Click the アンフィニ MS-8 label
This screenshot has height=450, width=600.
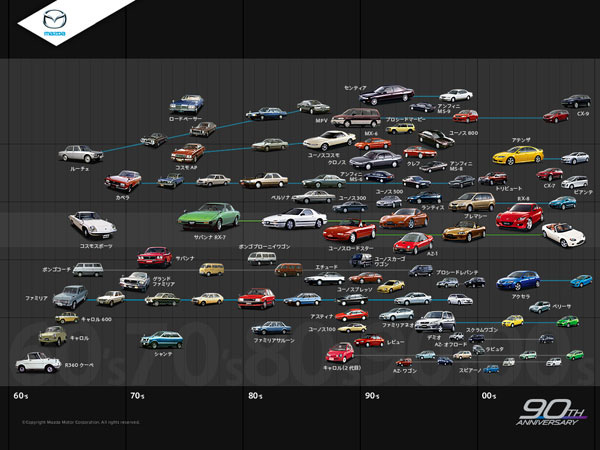point(461,166)
